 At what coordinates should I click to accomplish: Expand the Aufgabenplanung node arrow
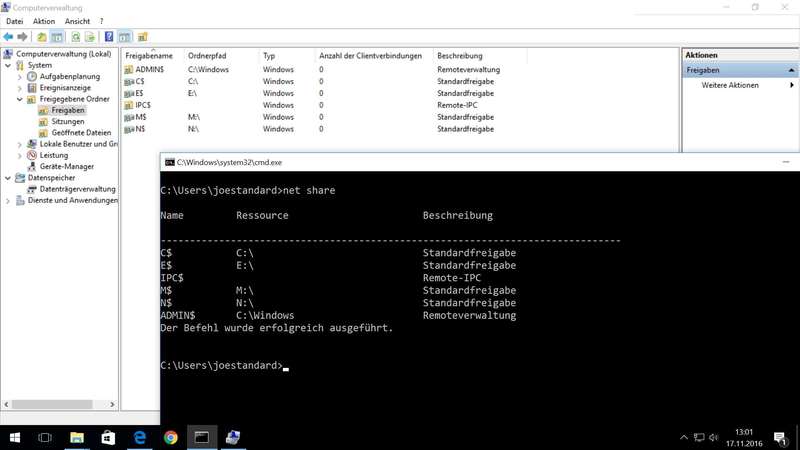coord(20,77)
